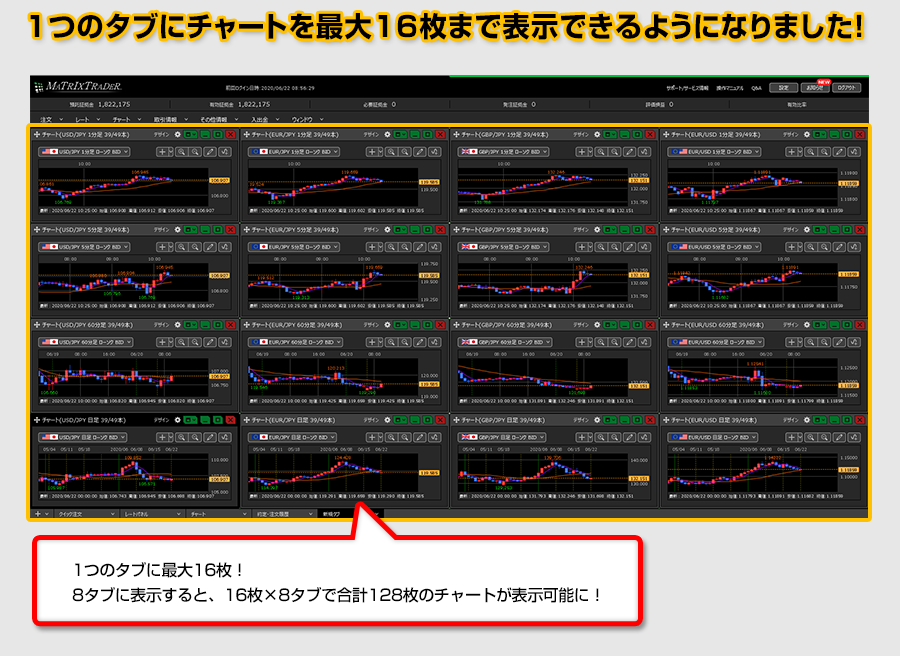The image size is (900, 656).
Task: Open the その他情報 menu
Action: 220,119
